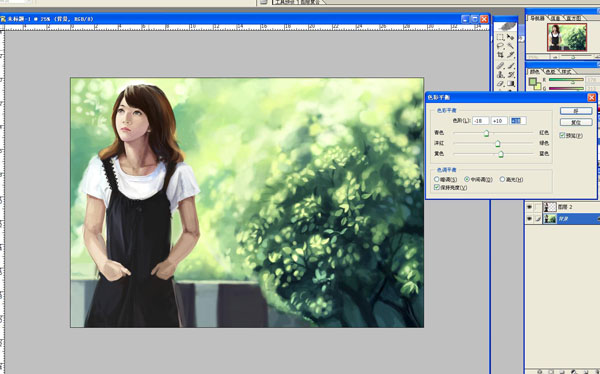
Task: Select the Rectangular Marquee tool
Action: tap(500, 37)
